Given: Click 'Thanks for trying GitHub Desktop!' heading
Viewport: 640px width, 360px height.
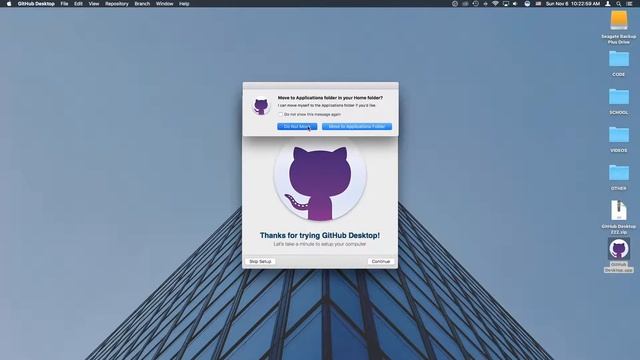Looking at the screenshot, I should (320, 236).
